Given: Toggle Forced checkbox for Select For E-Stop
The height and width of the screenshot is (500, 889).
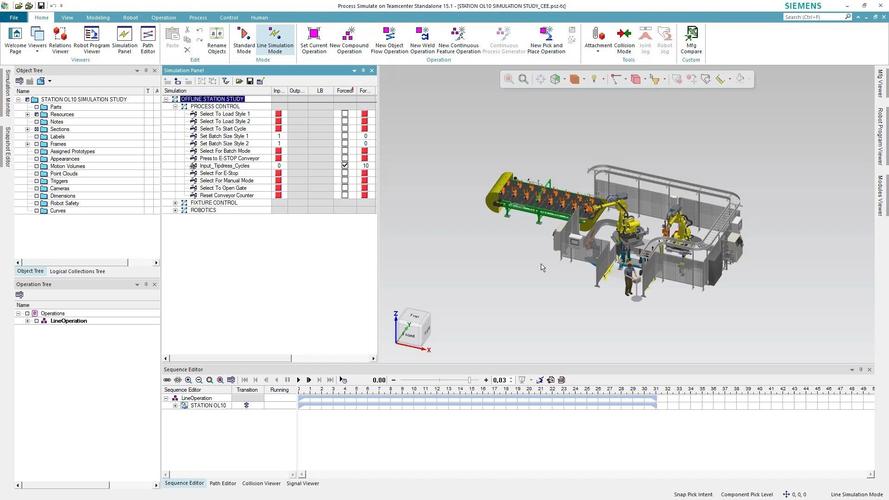Looking at the screenshot, I should 345,173.
